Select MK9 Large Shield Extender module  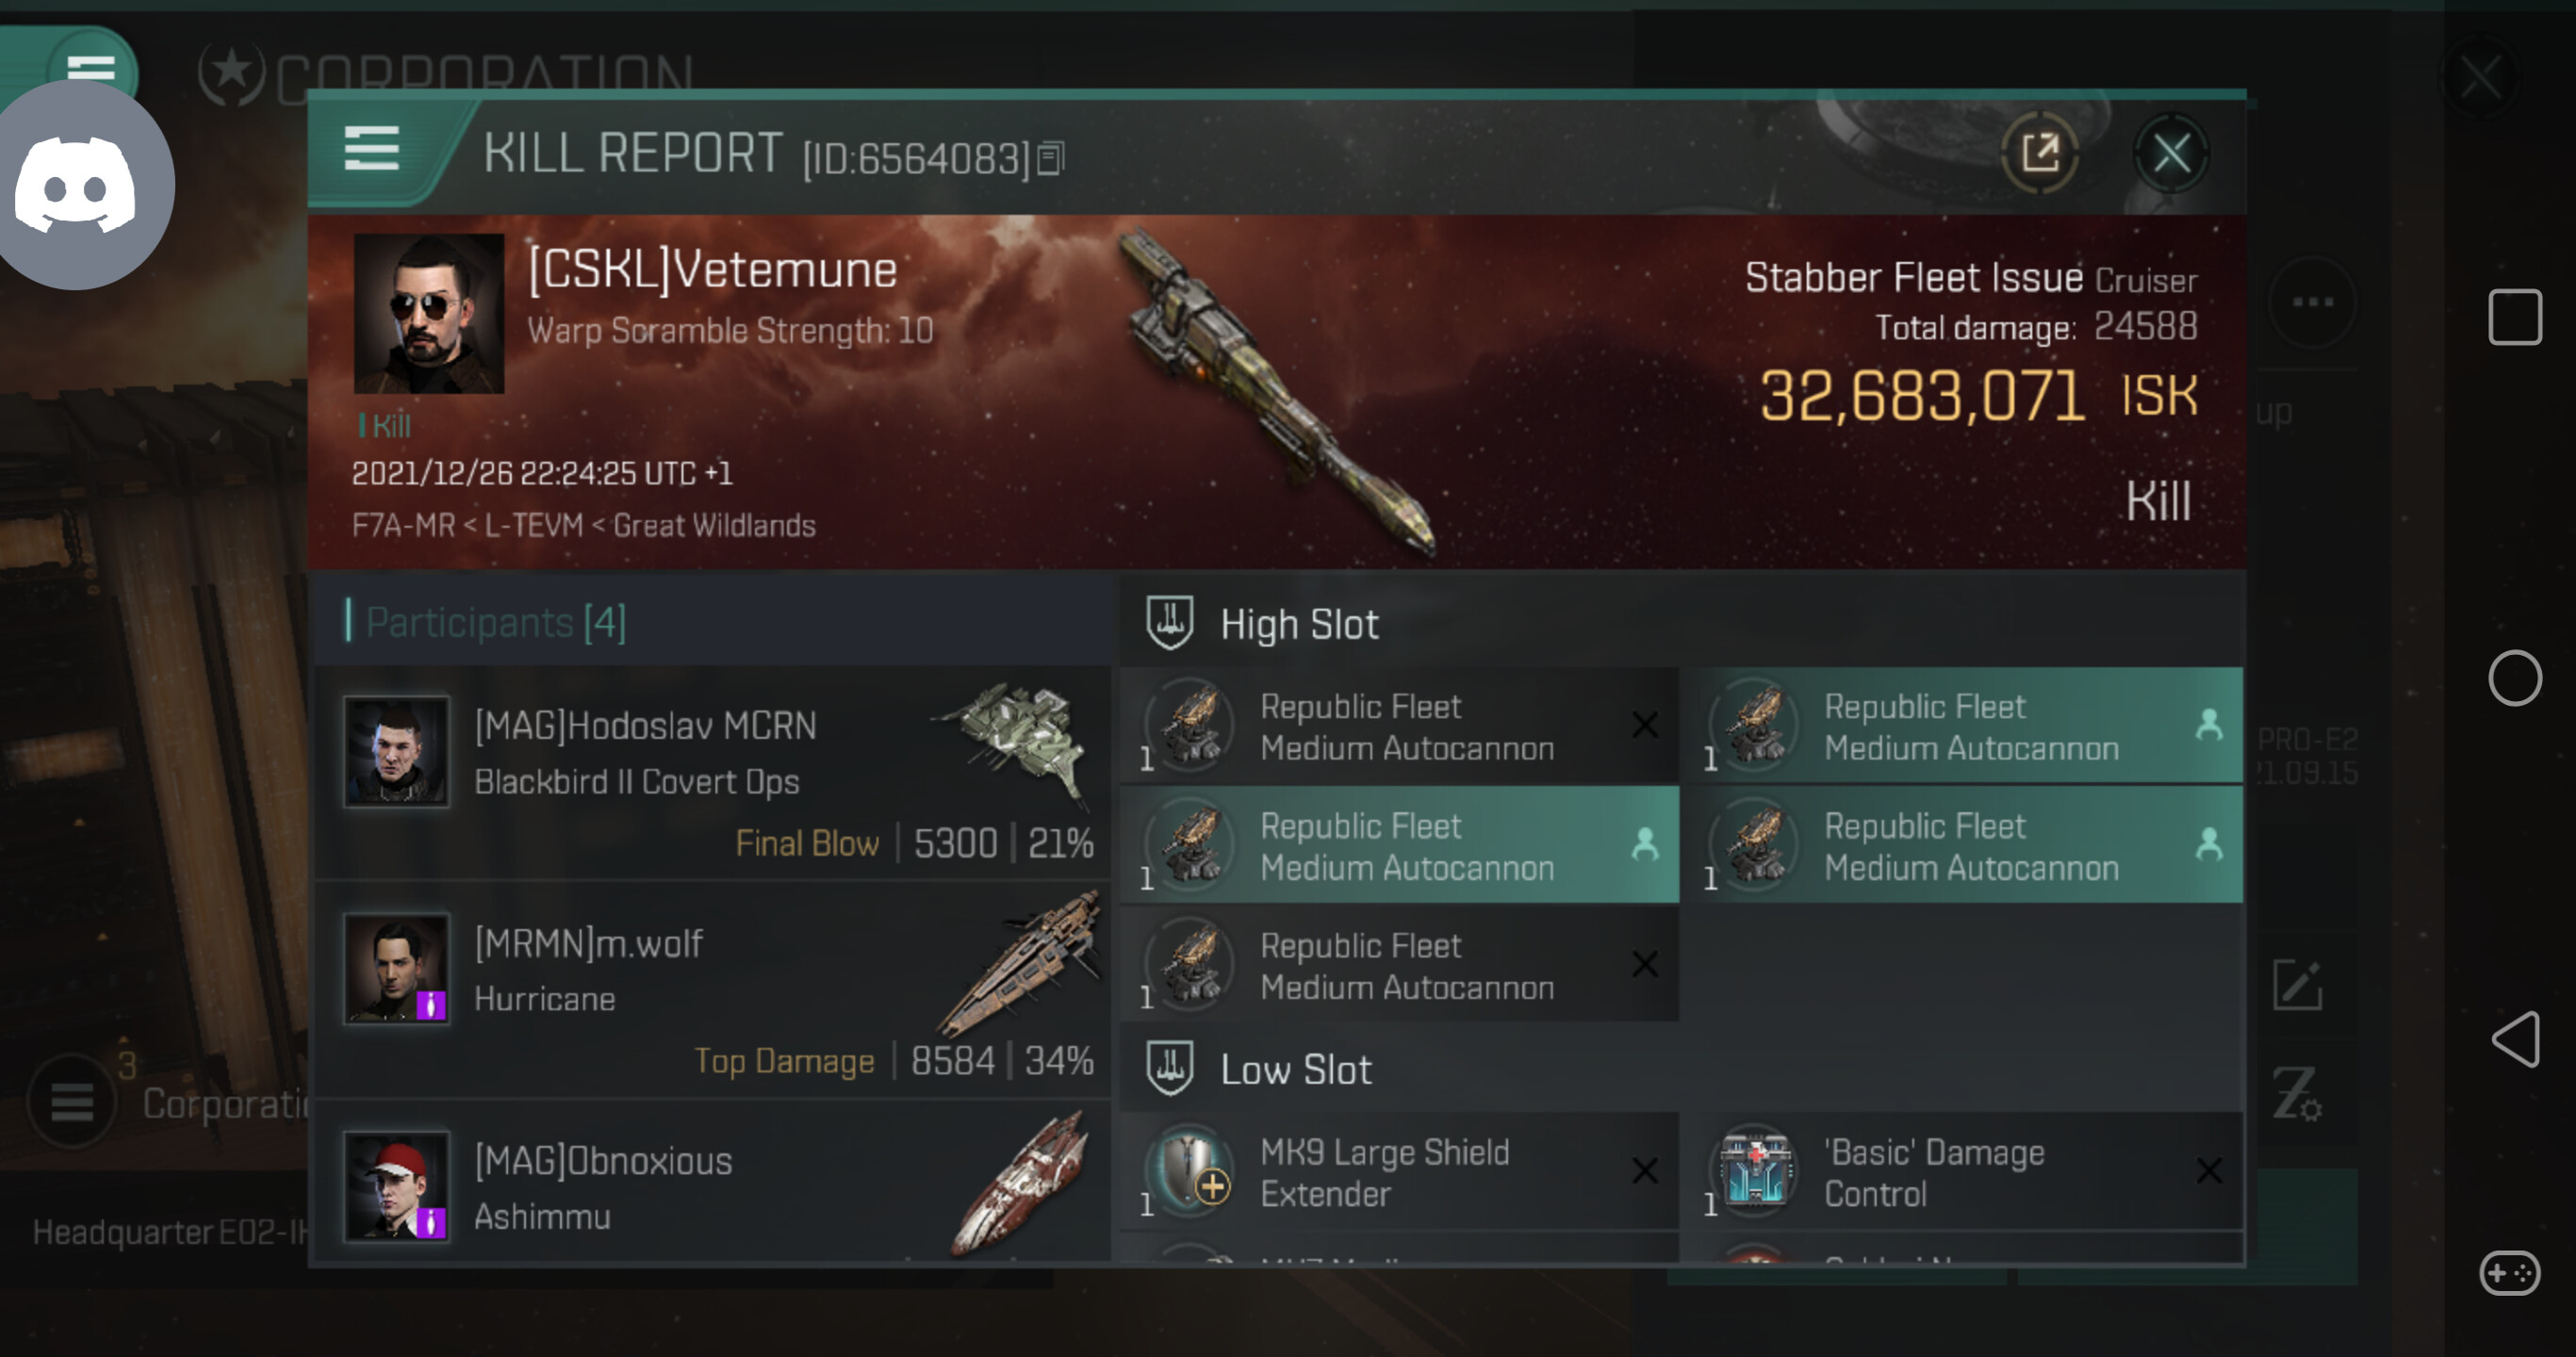point(1399,1171)
